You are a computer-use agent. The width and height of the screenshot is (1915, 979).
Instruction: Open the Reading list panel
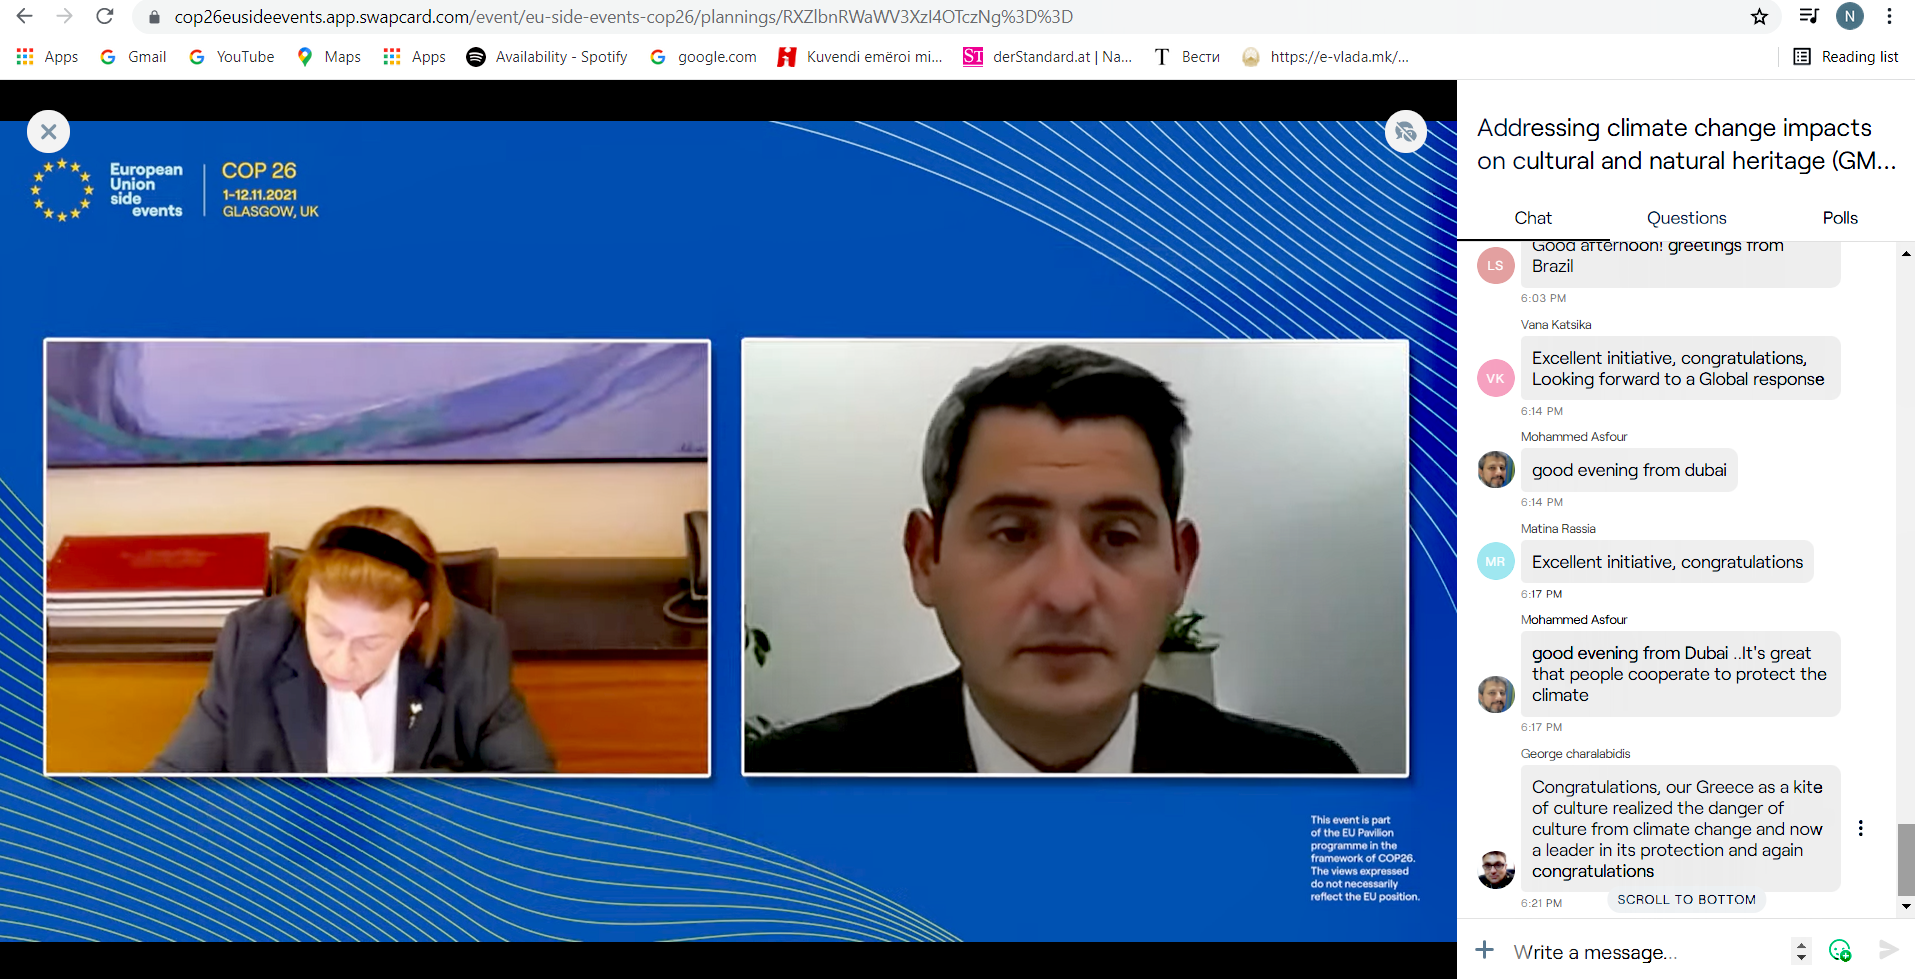(x=1845, y=57)
